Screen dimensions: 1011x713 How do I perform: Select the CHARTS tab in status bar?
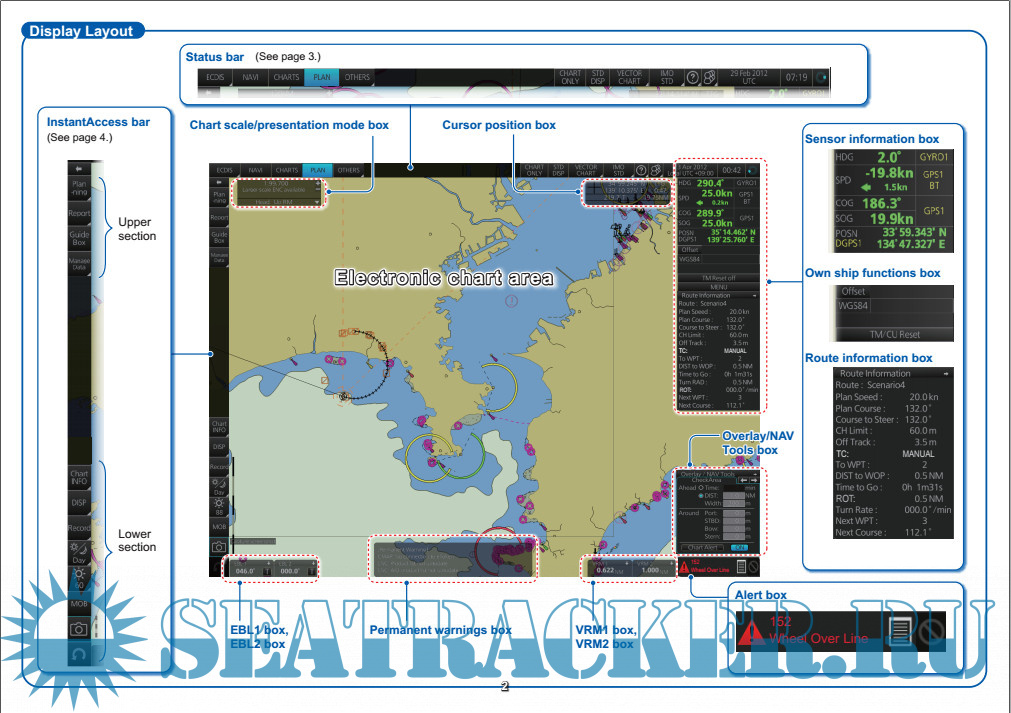pyautogui.click(x=286, y=78)
